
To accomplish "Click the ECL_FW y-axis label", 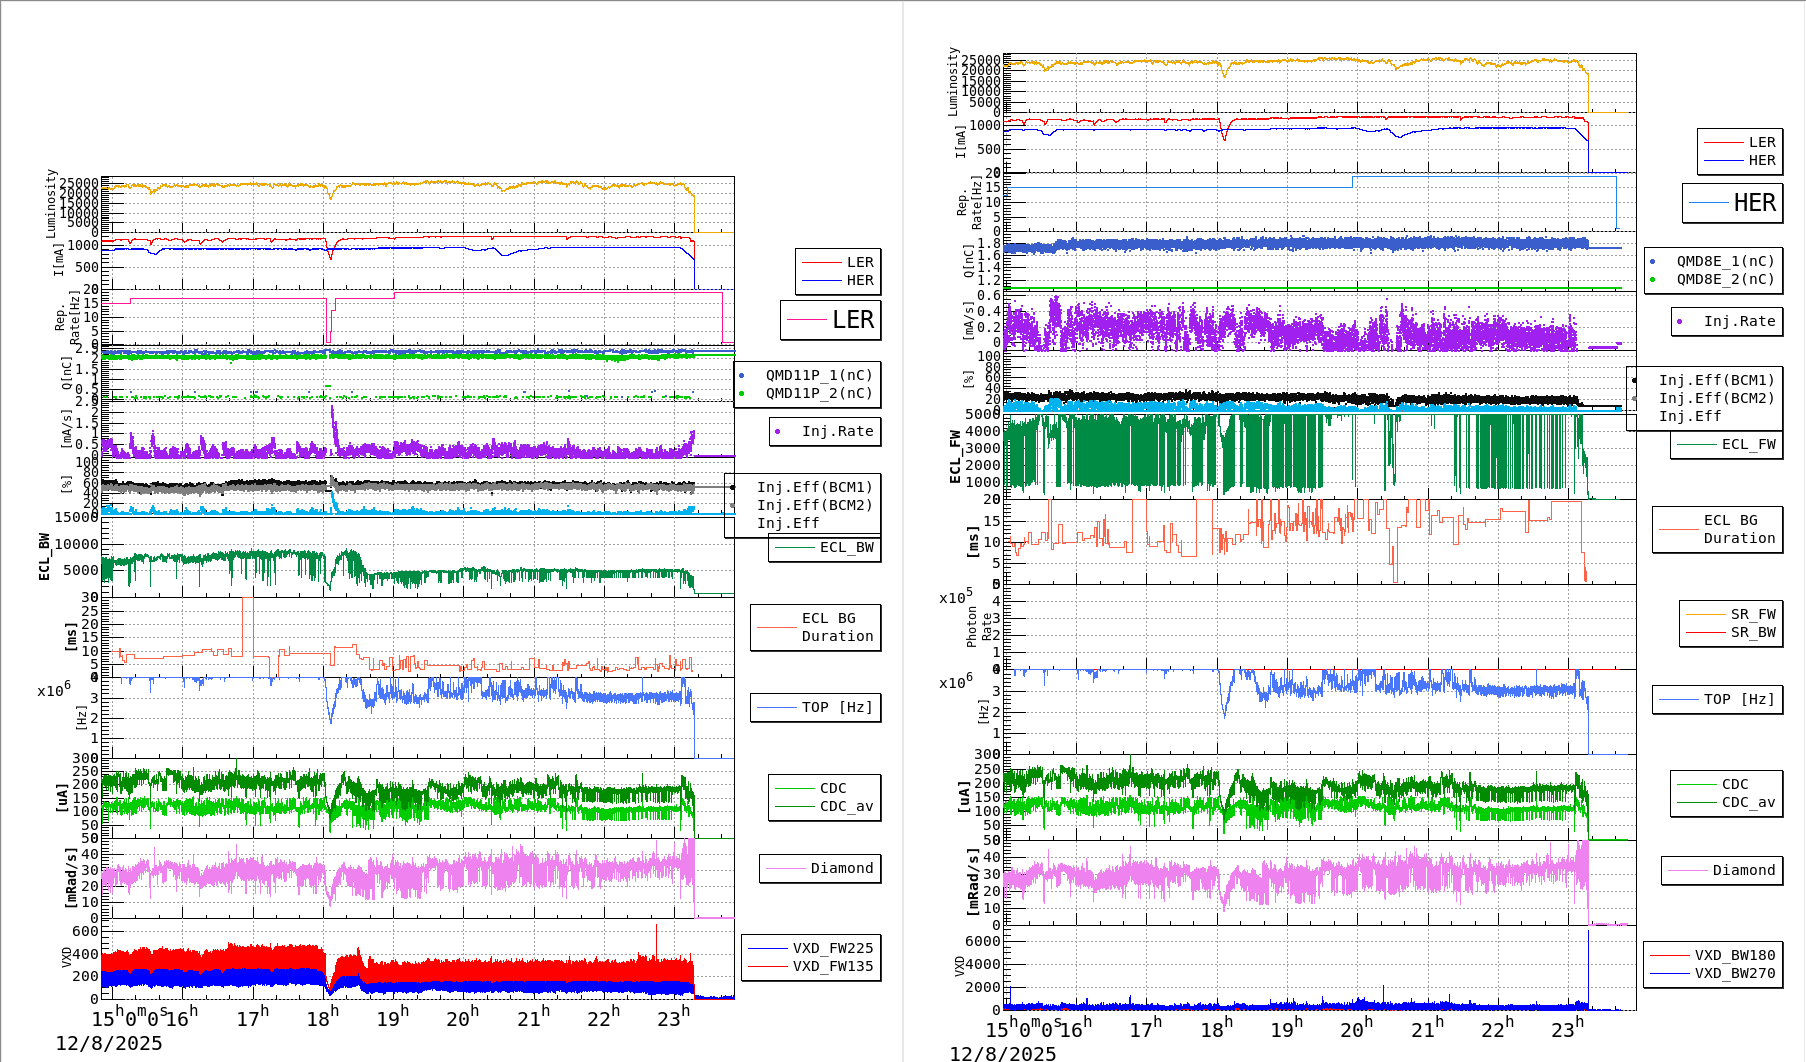I will (955, 457).
